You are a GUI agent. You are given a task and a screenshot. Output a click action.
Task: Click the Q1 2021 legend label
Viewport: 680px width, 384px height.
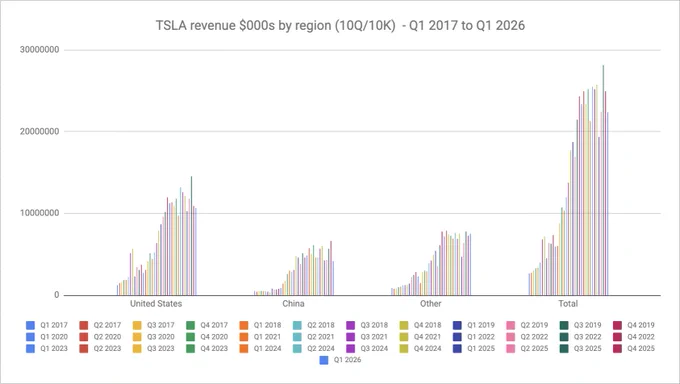[267, 337]
